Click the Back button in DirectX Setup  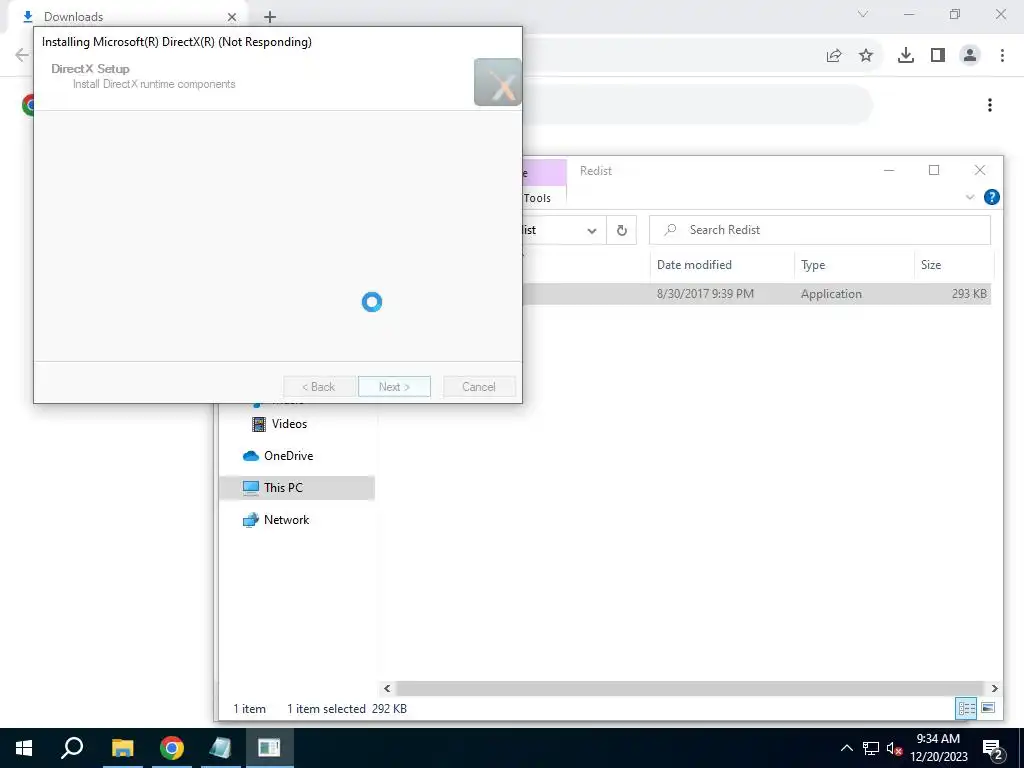319,387
